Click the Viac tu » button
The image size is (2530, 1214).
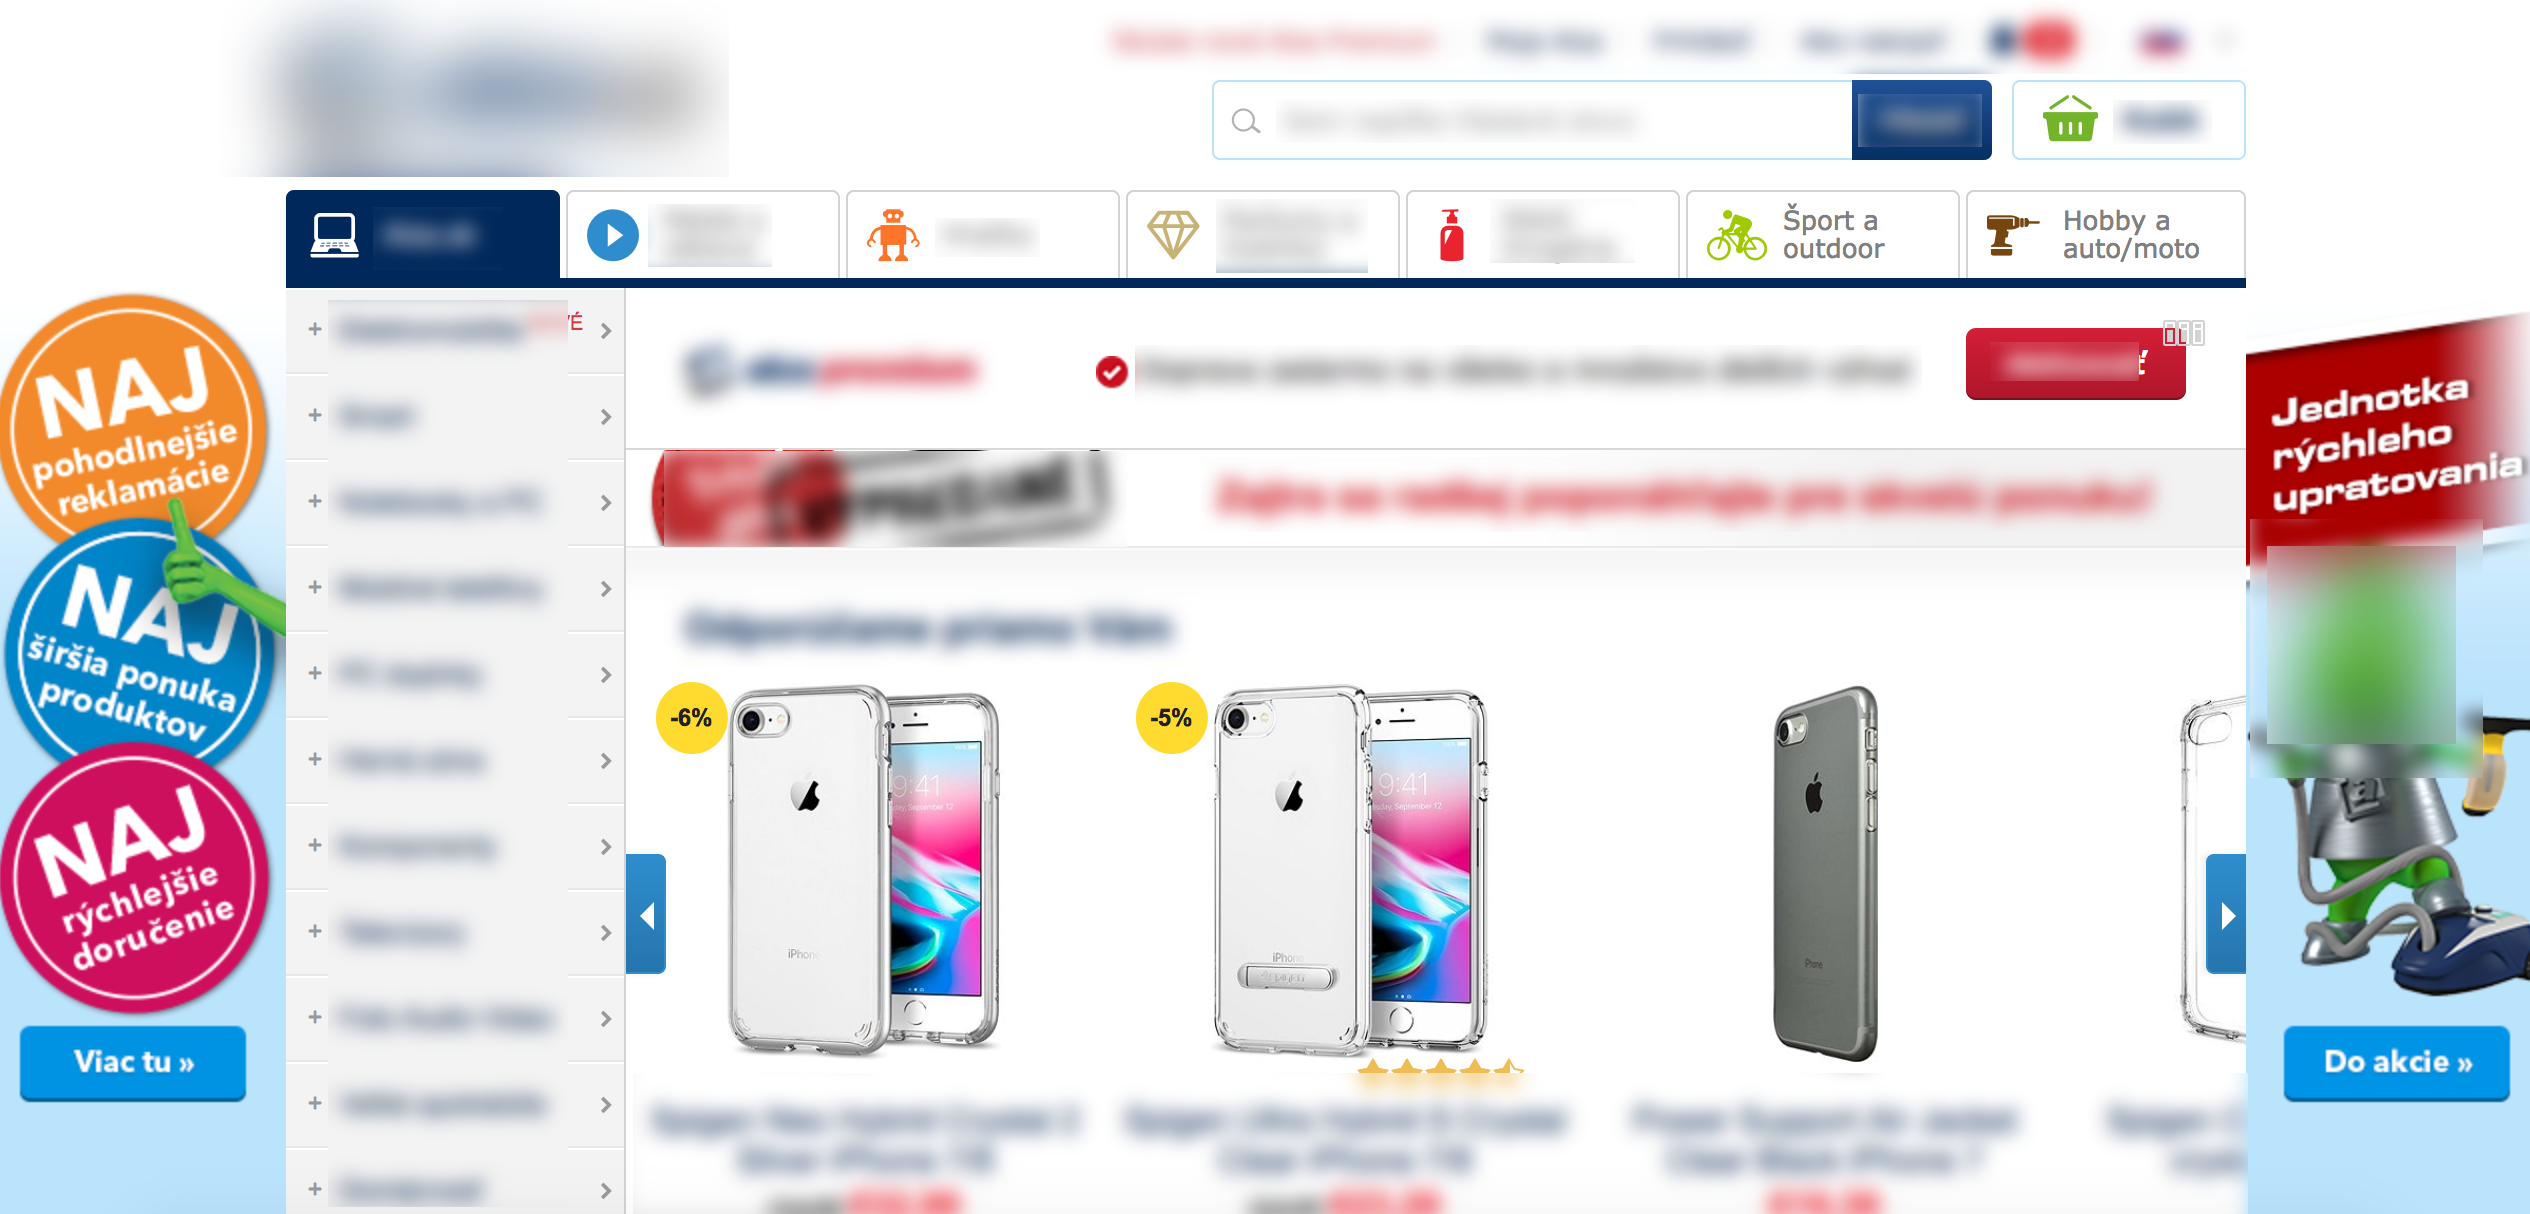(133, 1062)
